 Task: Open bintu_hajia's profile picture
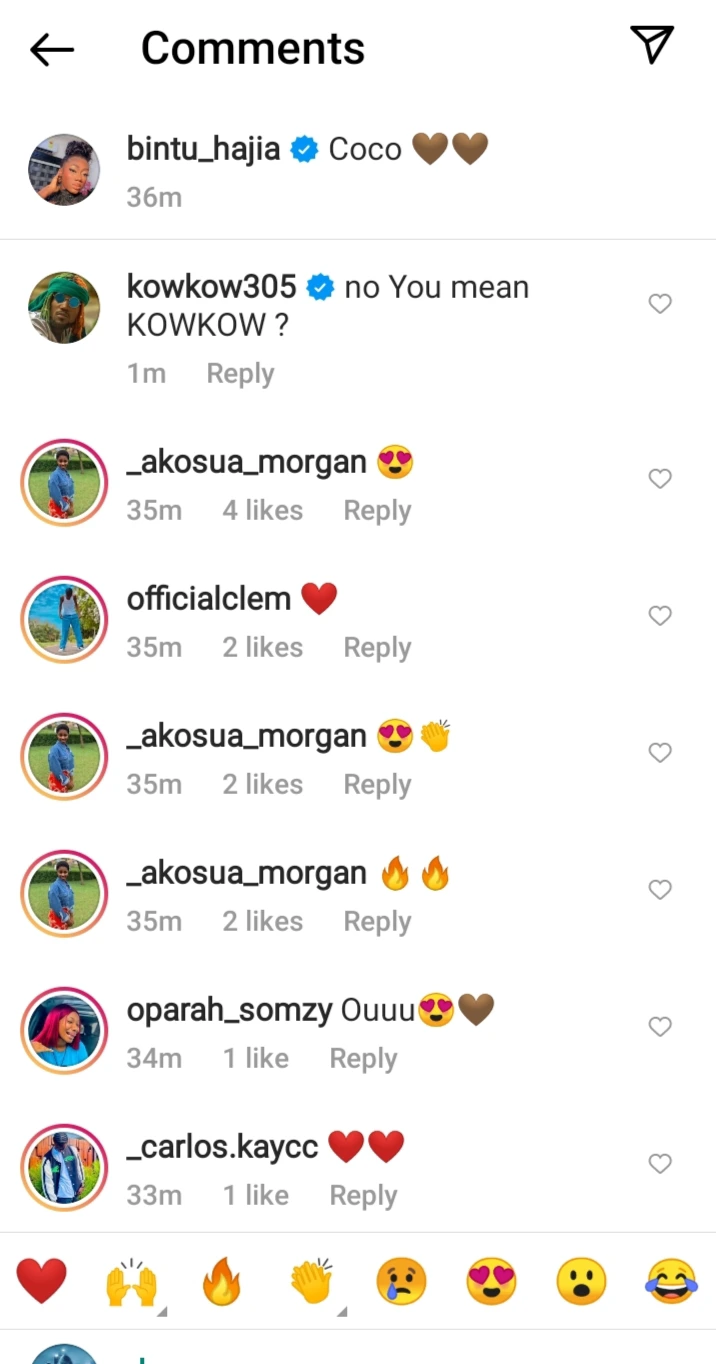pos(64,170)
